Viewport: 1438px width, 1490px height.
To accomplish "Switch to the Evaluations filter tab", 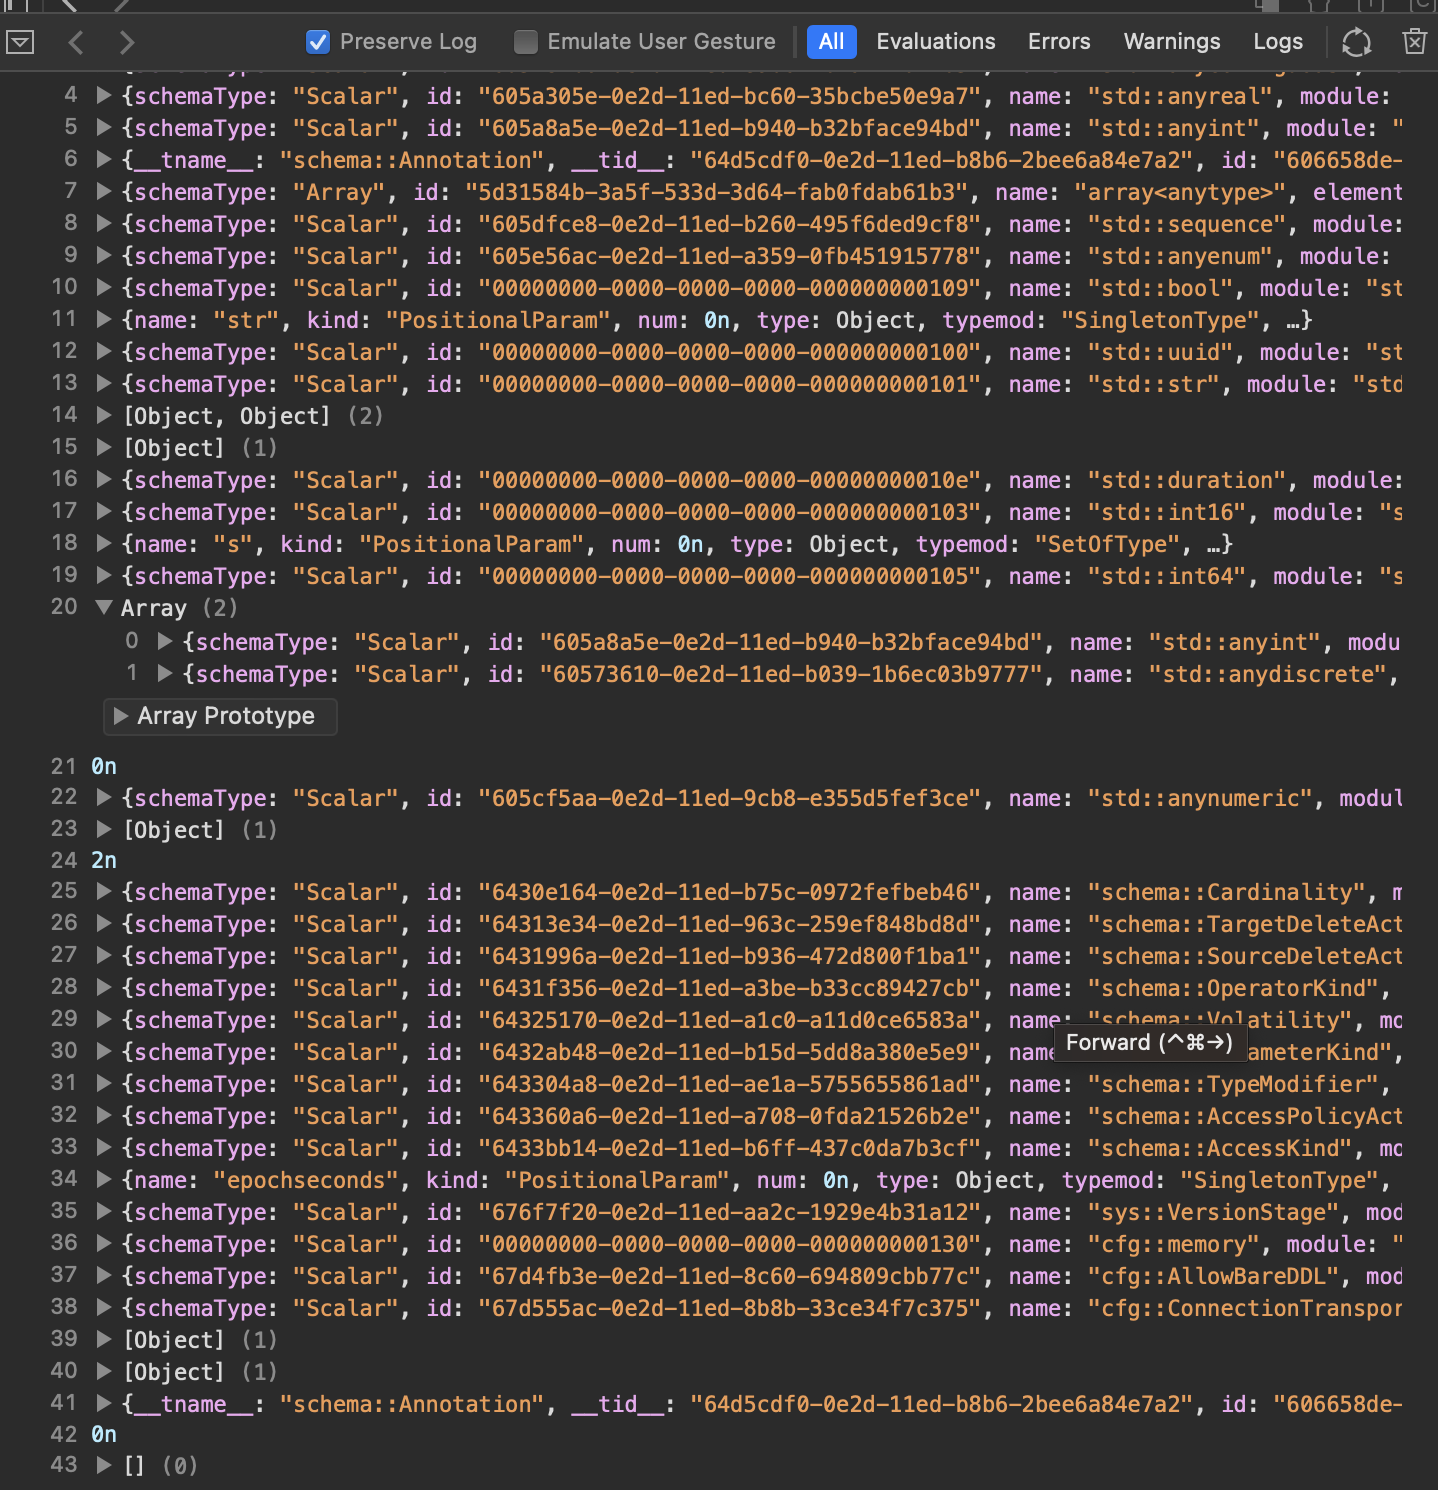I will (x=935, y=42).
